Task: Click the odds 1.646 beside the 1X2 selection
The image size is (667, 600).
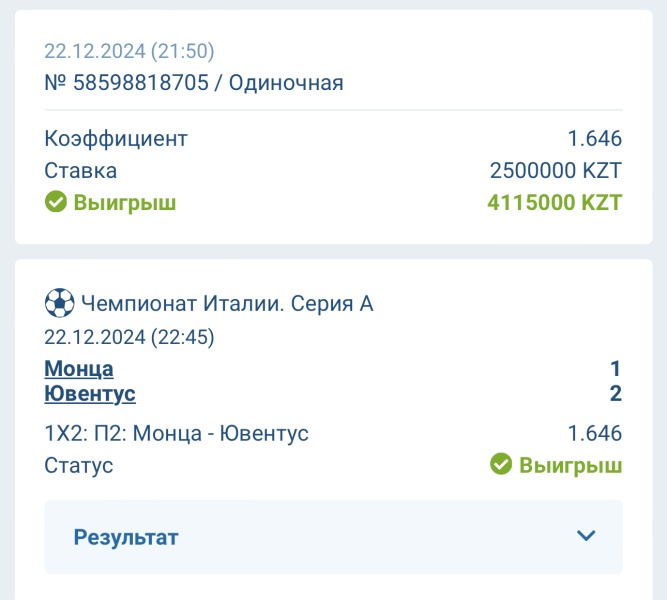Action: coord(595,434)
